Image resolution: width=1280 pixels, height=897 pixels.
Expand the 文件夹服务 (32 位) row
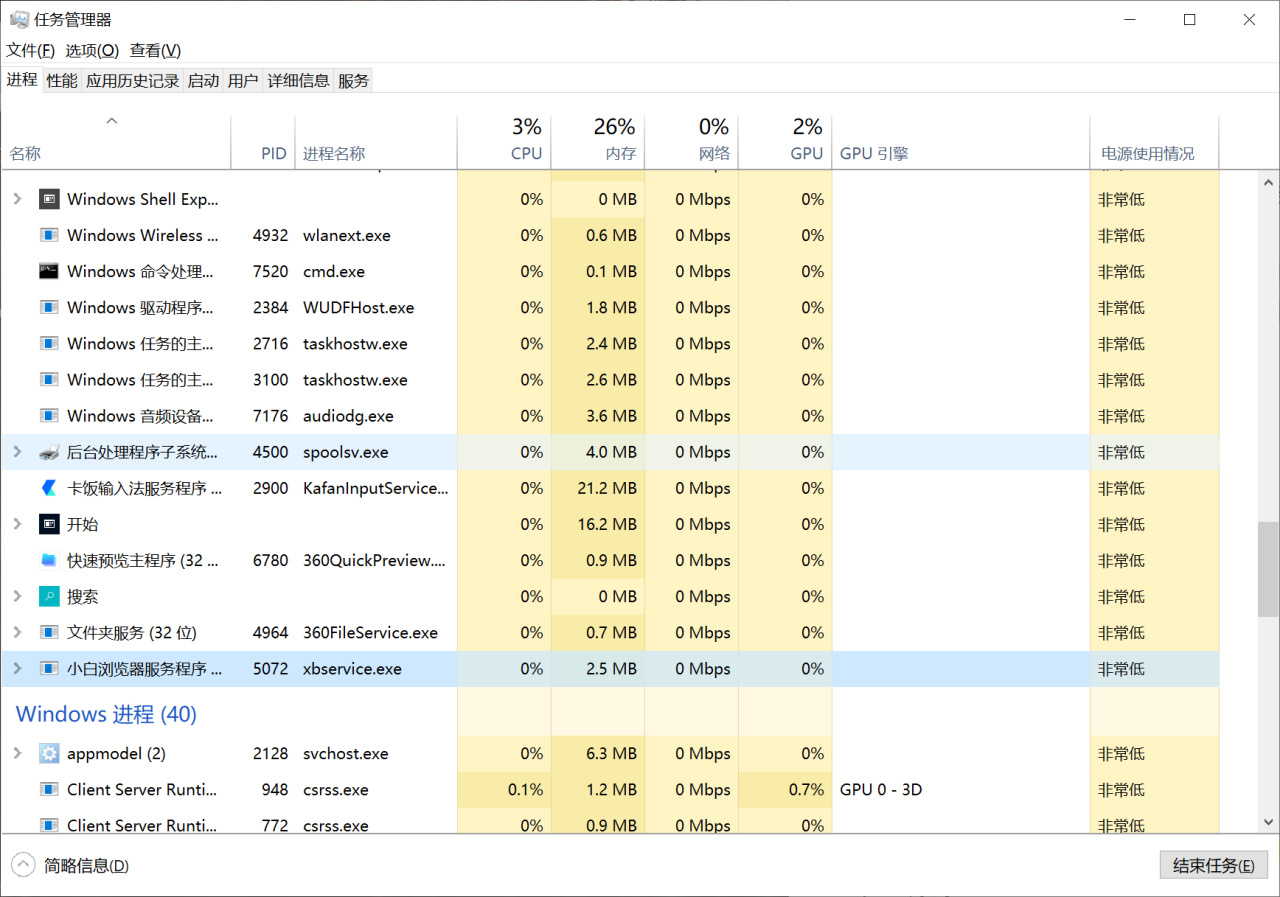pos(17,632)
